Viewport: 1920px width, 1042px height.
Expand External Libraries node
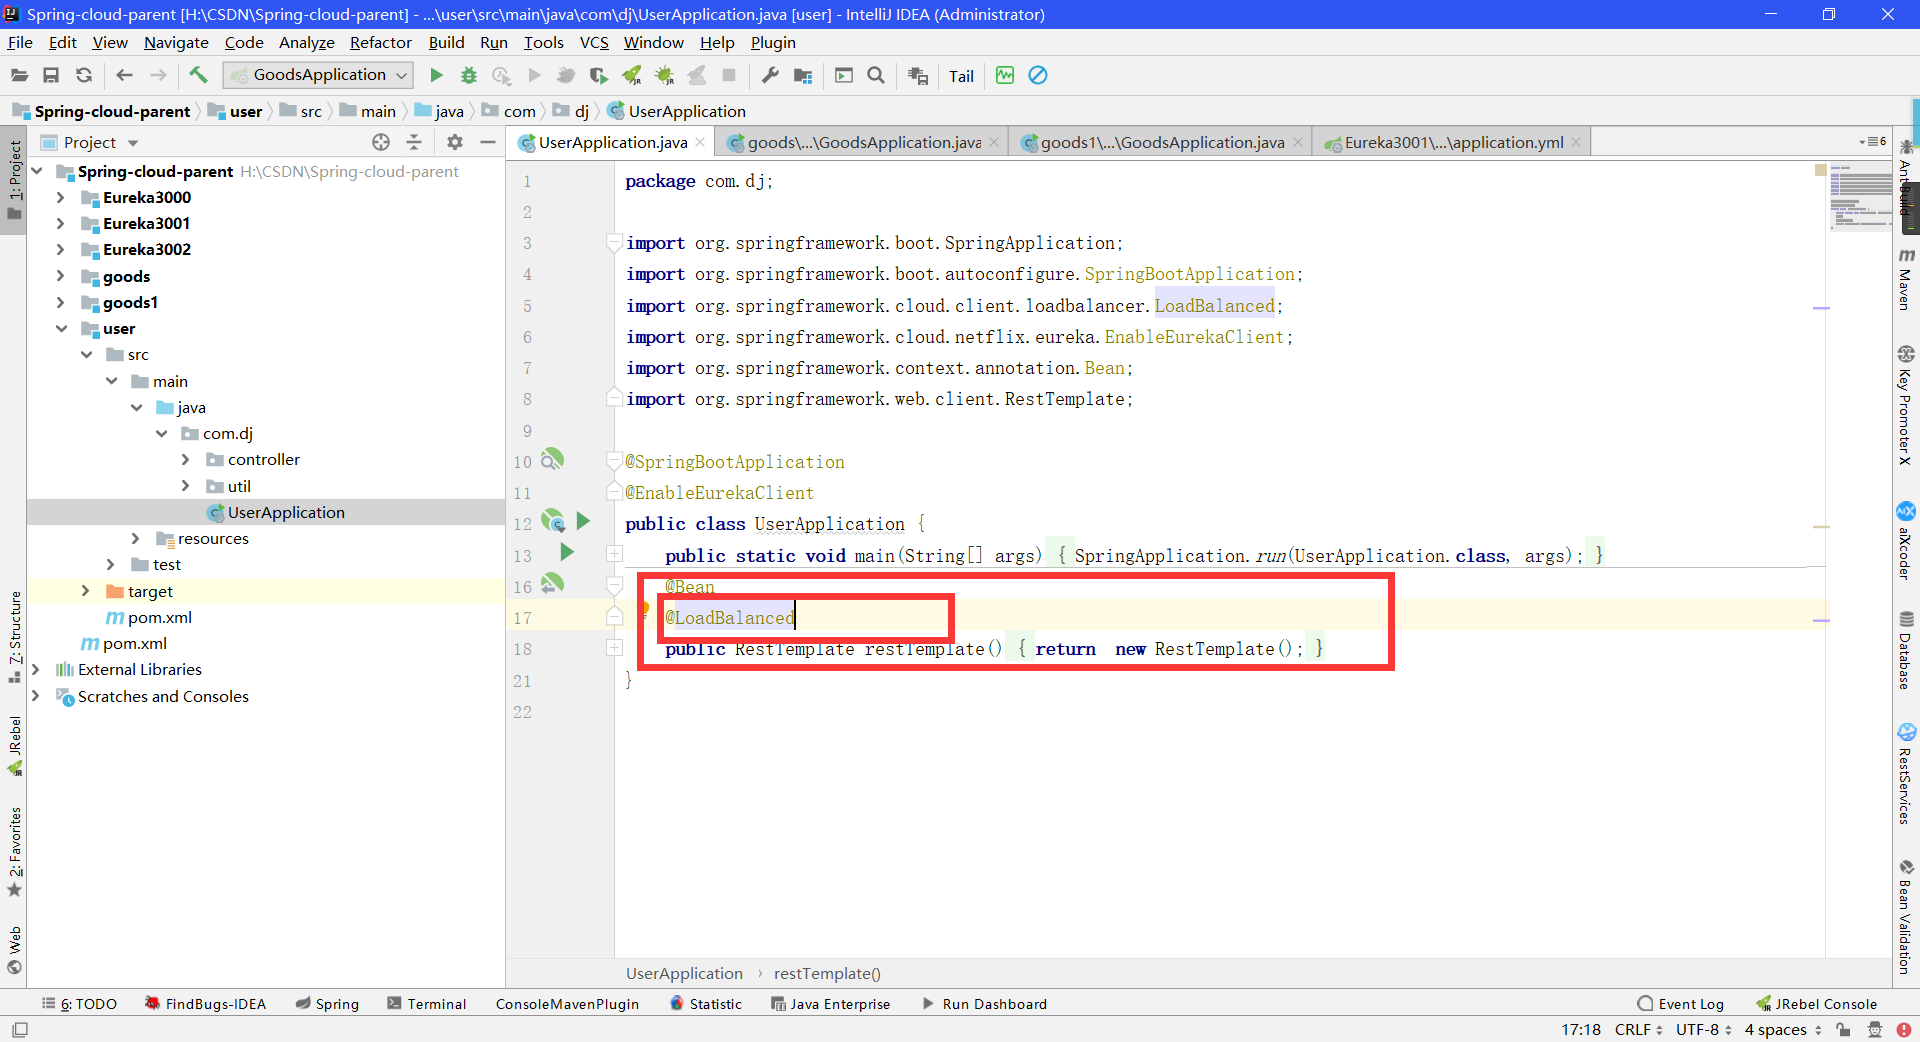[36, 669]
